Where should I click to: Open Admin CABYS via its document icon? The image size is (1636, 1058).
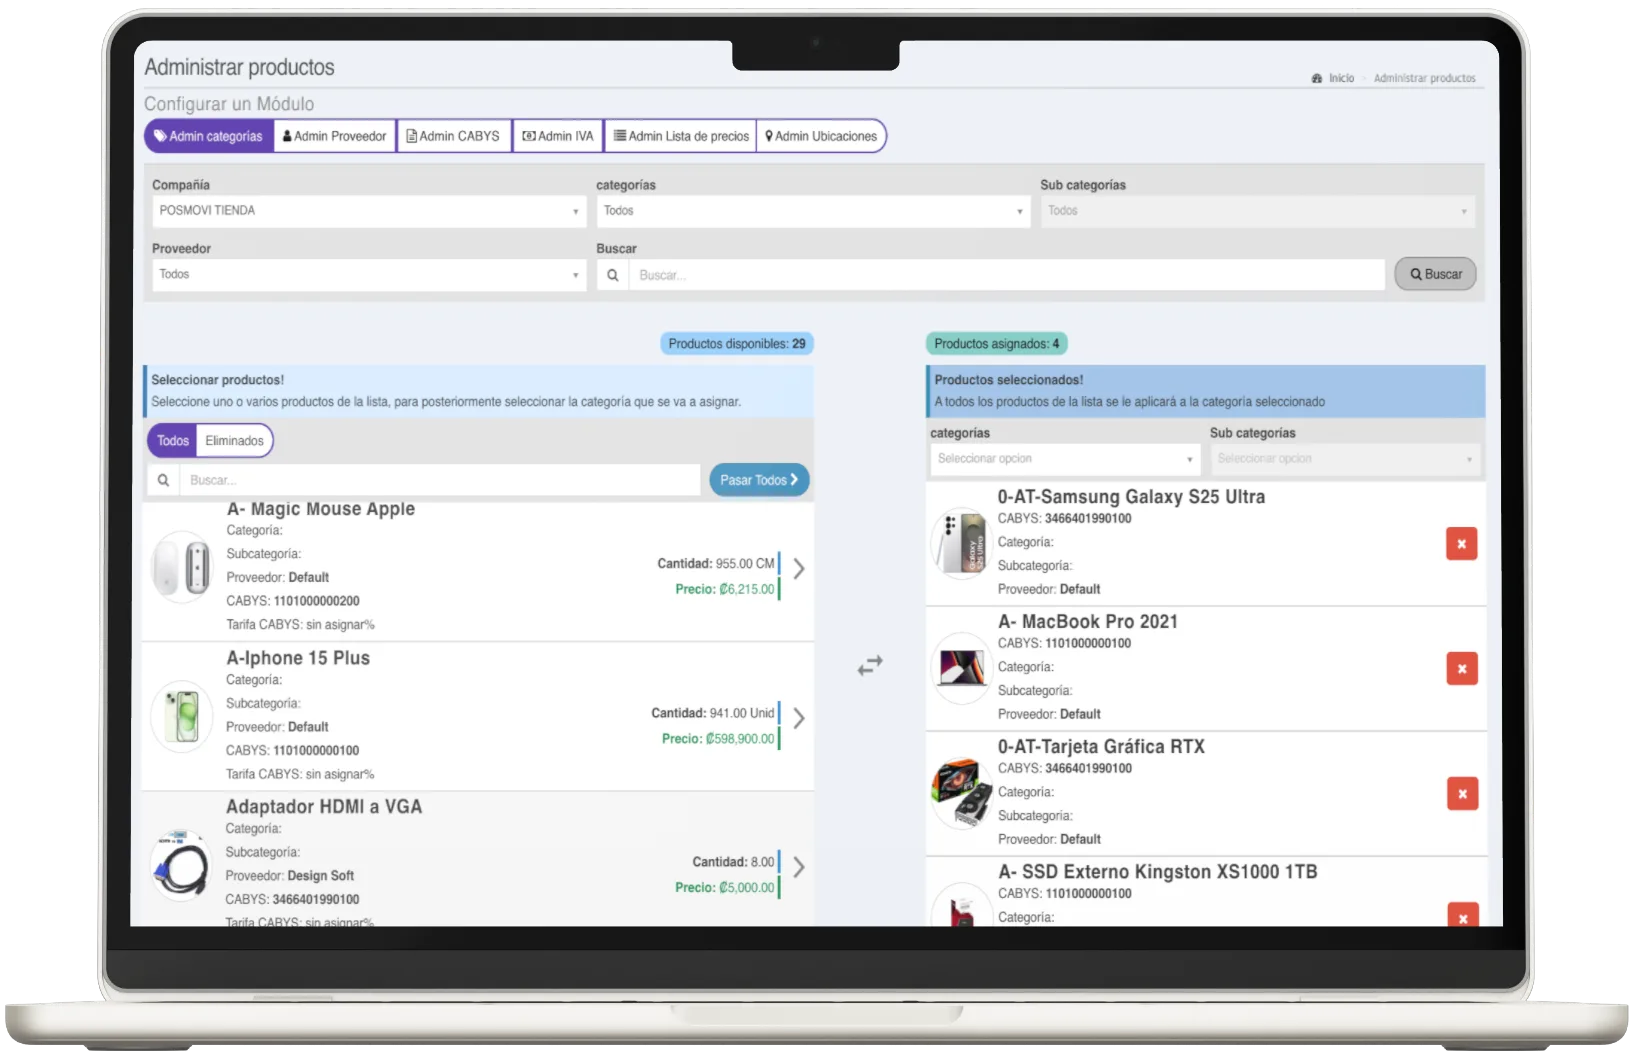[x=410, y=135]
